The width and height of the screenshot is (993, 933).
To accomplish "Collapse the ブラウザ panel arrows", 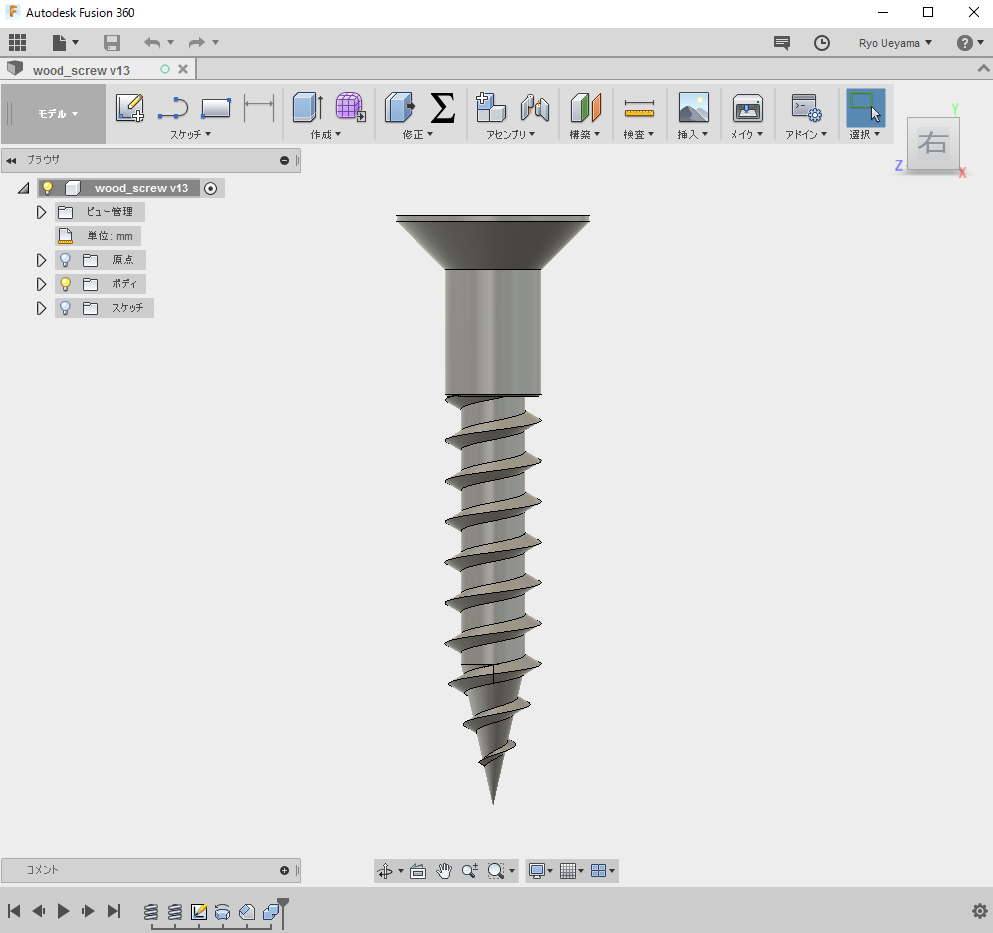I will coord(11,160).
